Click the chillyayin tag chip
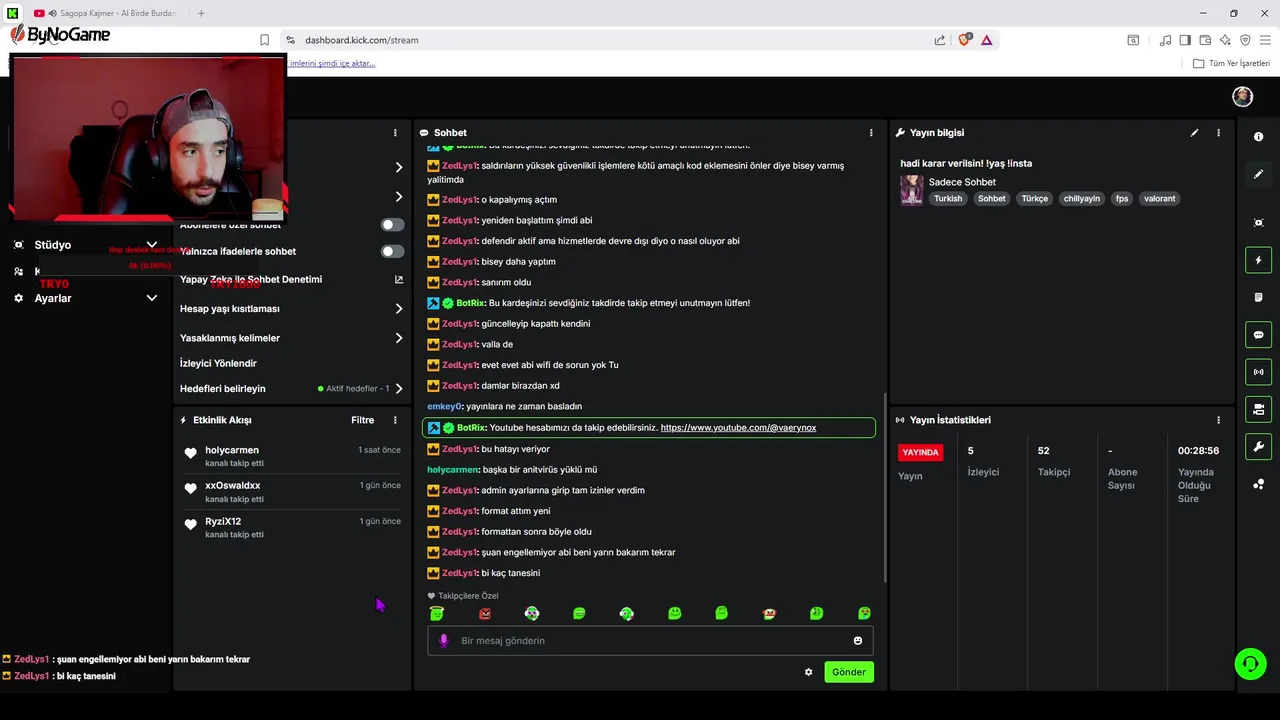 coord(1082,198)
